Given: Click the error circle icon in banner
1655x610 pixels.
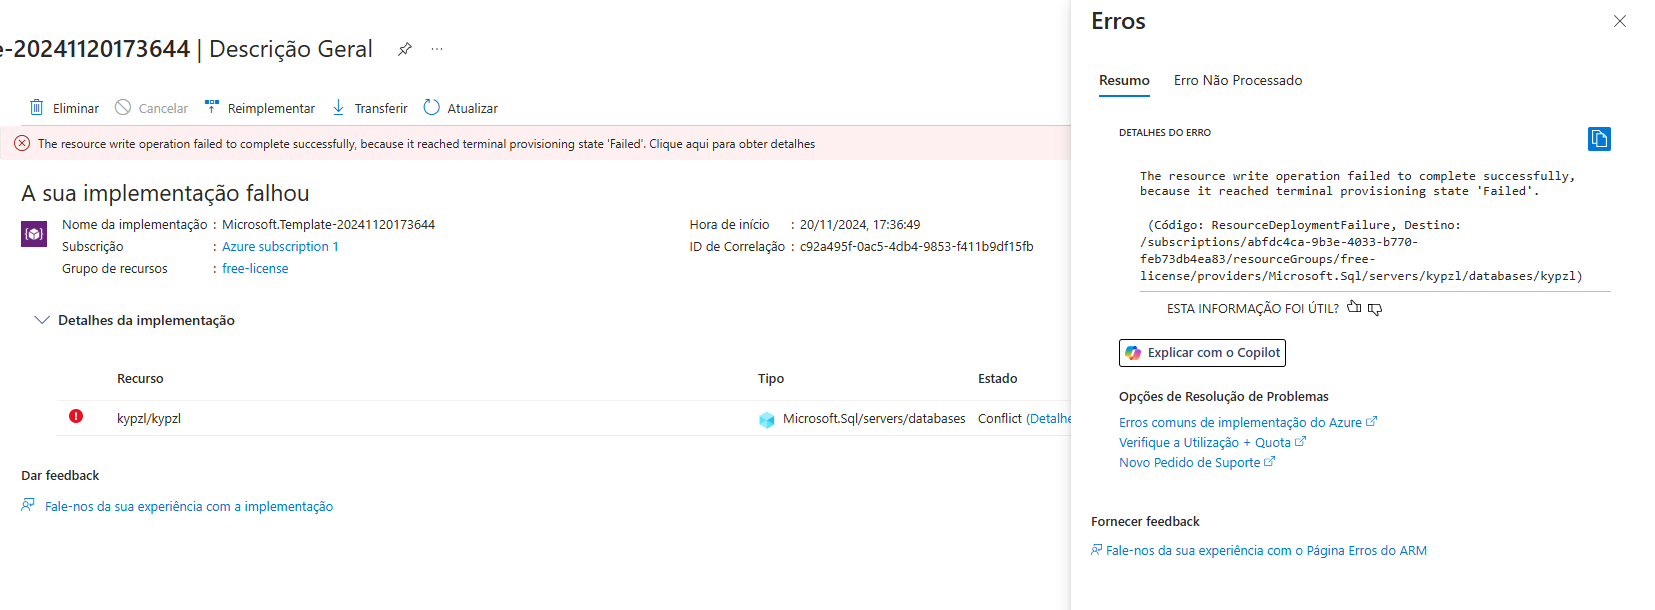Looking at the screenshot, I should point(22,144).
